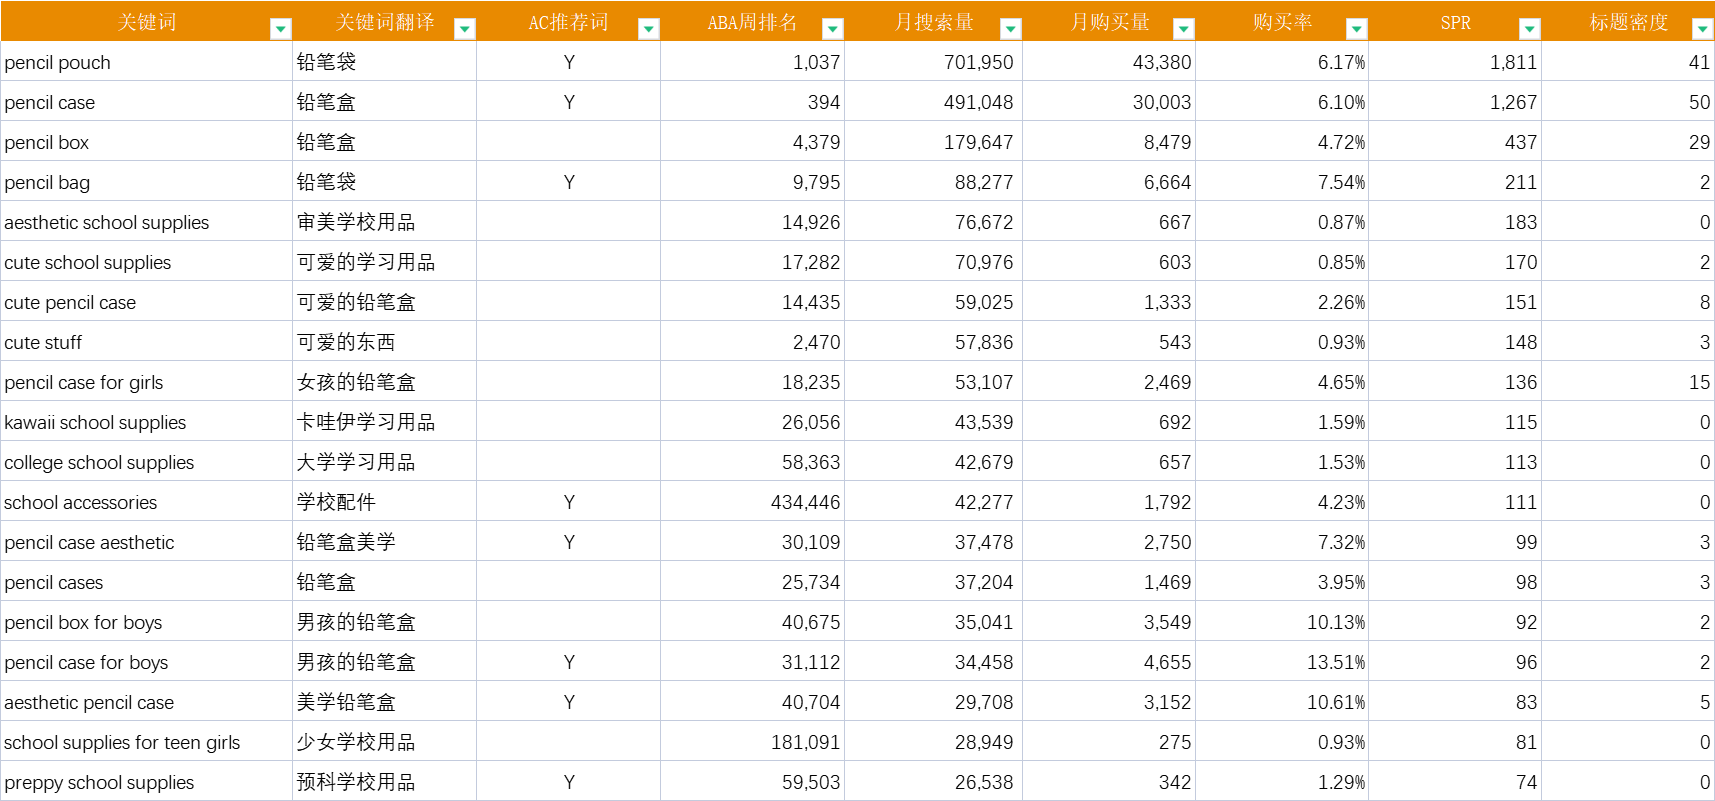Click the purchase rate 13.51% cell
The width and height of the screenshot is (1715, 801).
(1282, 662)
